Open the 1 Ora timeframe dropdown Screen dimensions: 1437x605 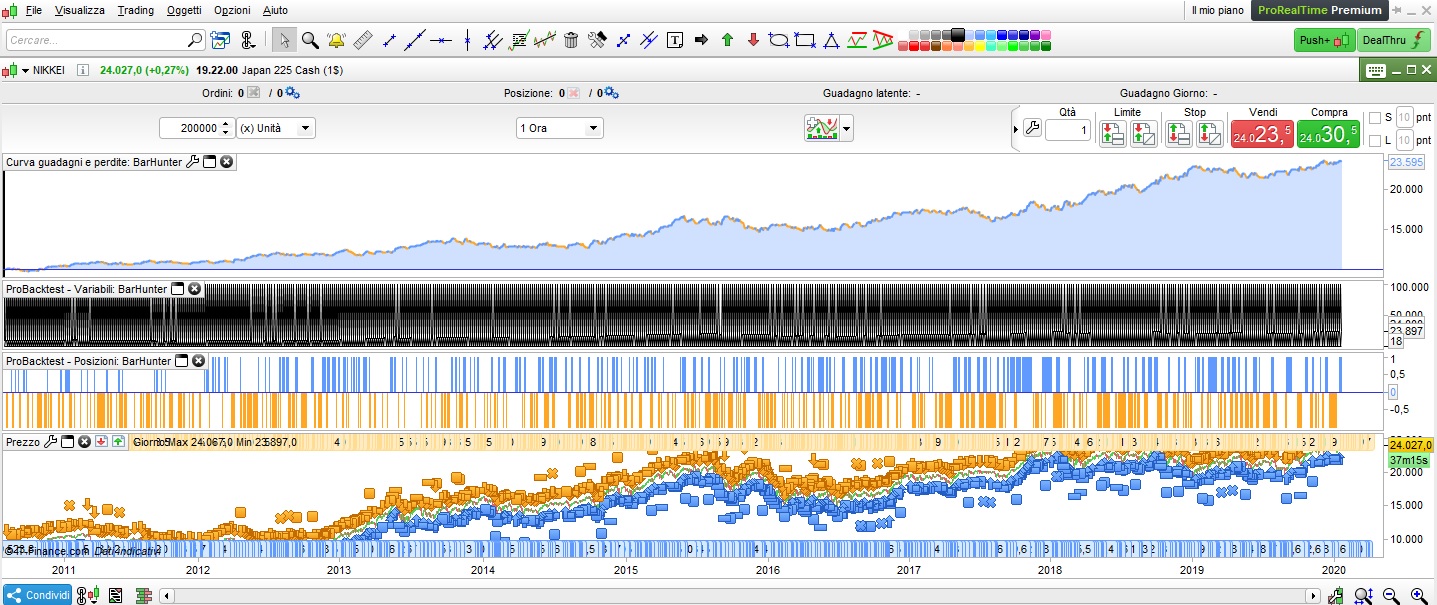pos(560,128)
